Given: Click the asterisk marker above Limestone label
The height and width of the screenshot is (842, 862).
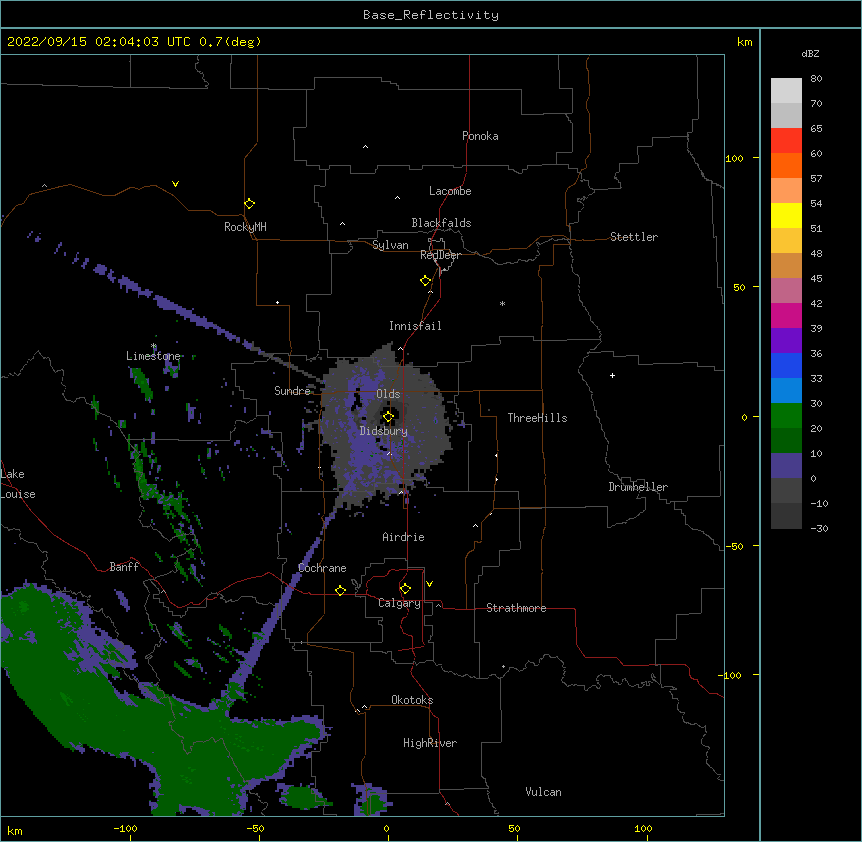Looking at the screenshot, I should pyautogui.click(x=154, y=346).
